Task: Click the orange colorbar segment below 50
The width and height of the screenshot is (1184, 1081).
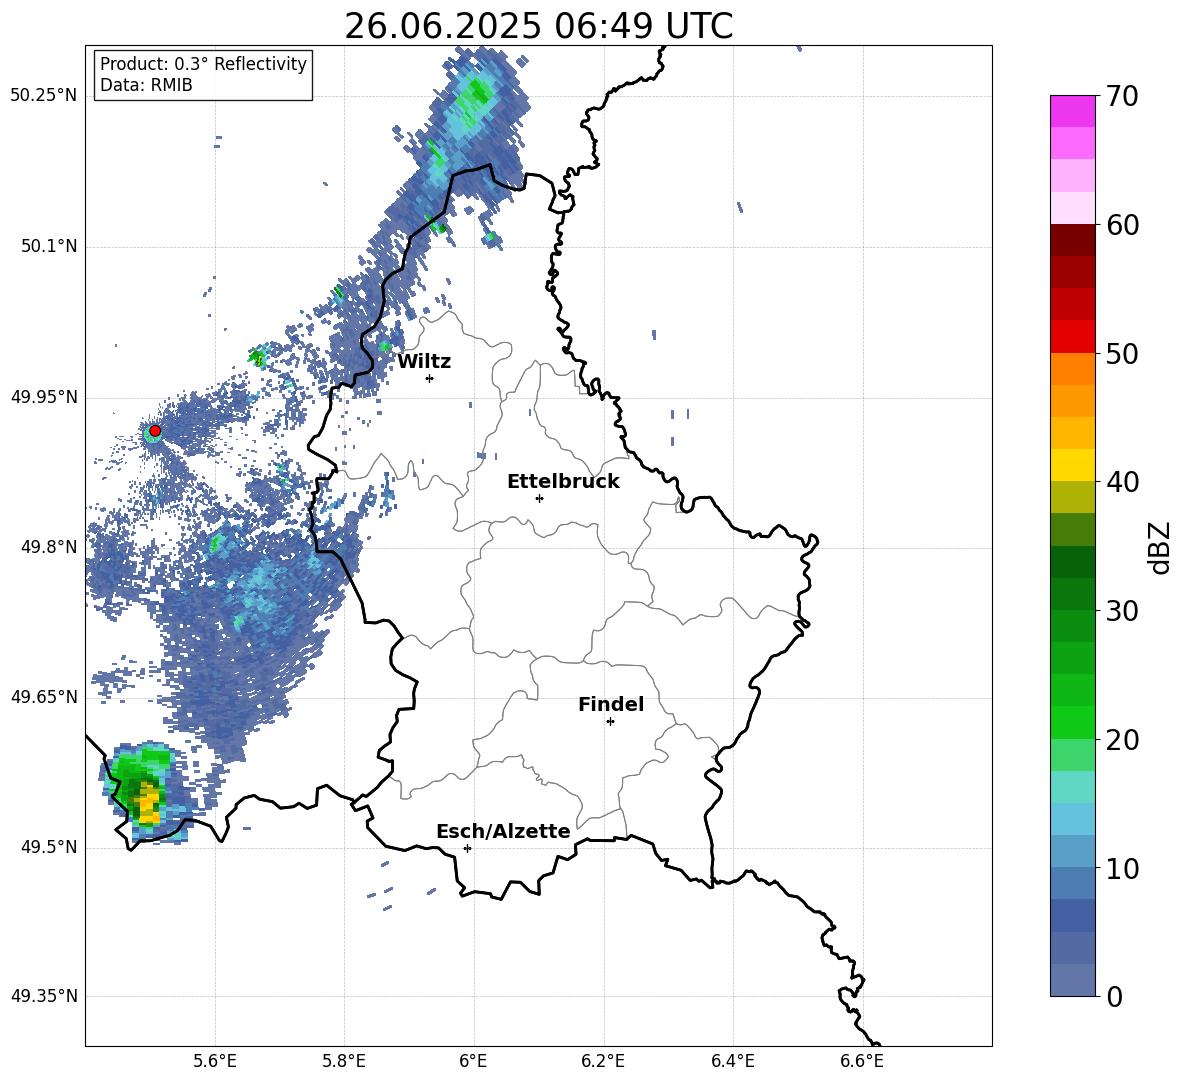Action: click(1072, 369)
